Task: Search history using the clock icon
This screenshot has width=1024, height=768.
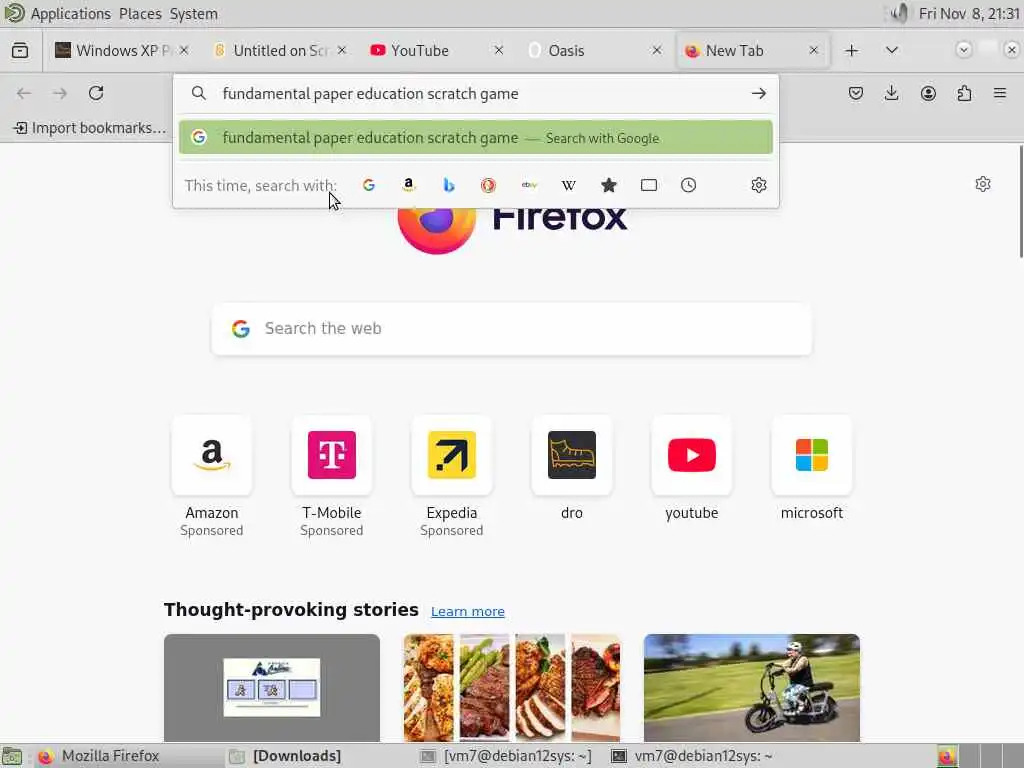Action: [688, 185]
